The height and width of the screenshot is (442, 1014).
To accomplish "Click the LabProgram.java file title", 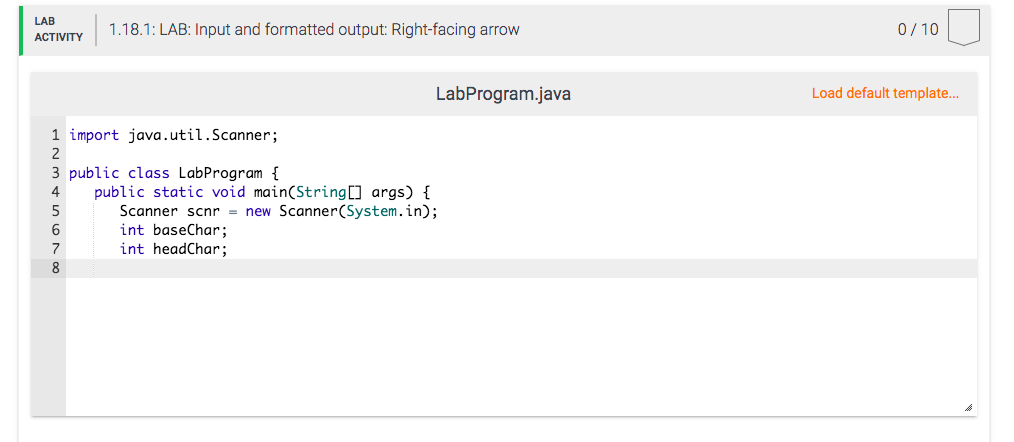I will pos(503,94).
